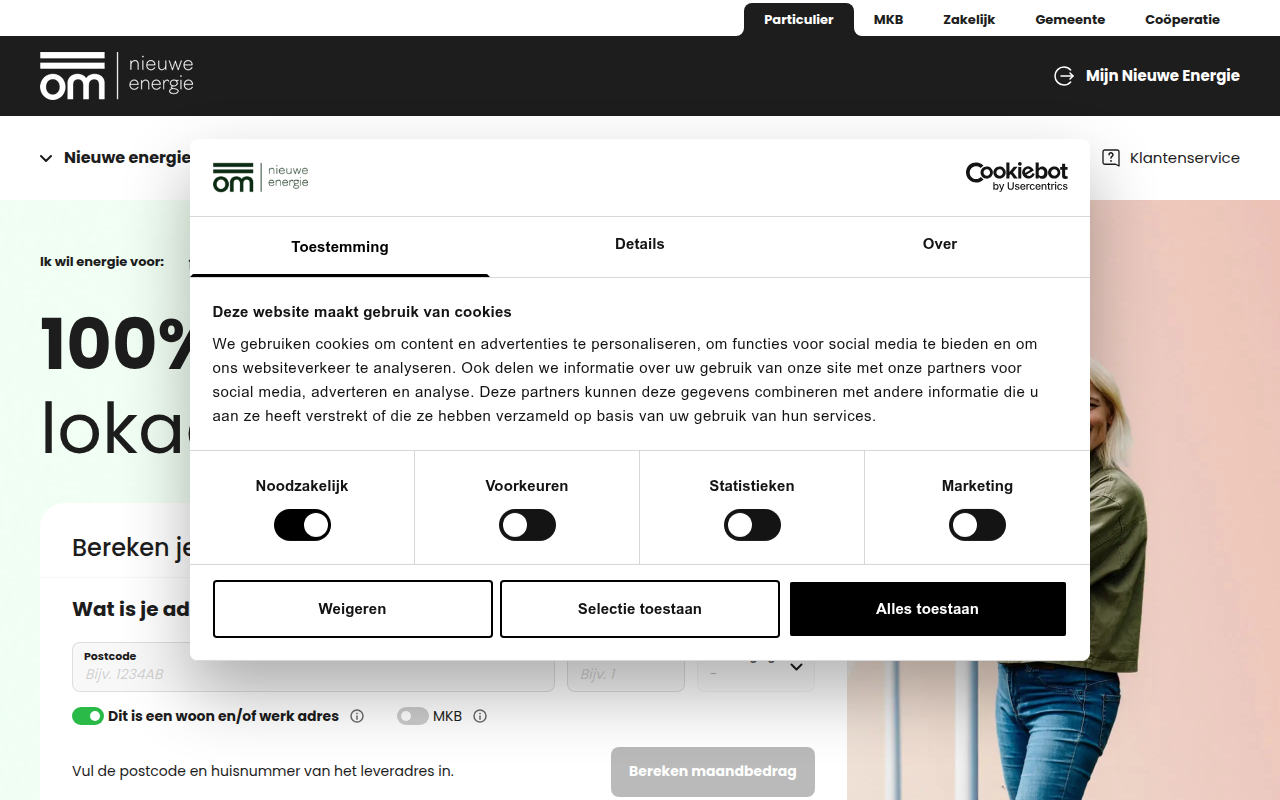Select the Coöperatie top navigation tab

(1183, 19)
